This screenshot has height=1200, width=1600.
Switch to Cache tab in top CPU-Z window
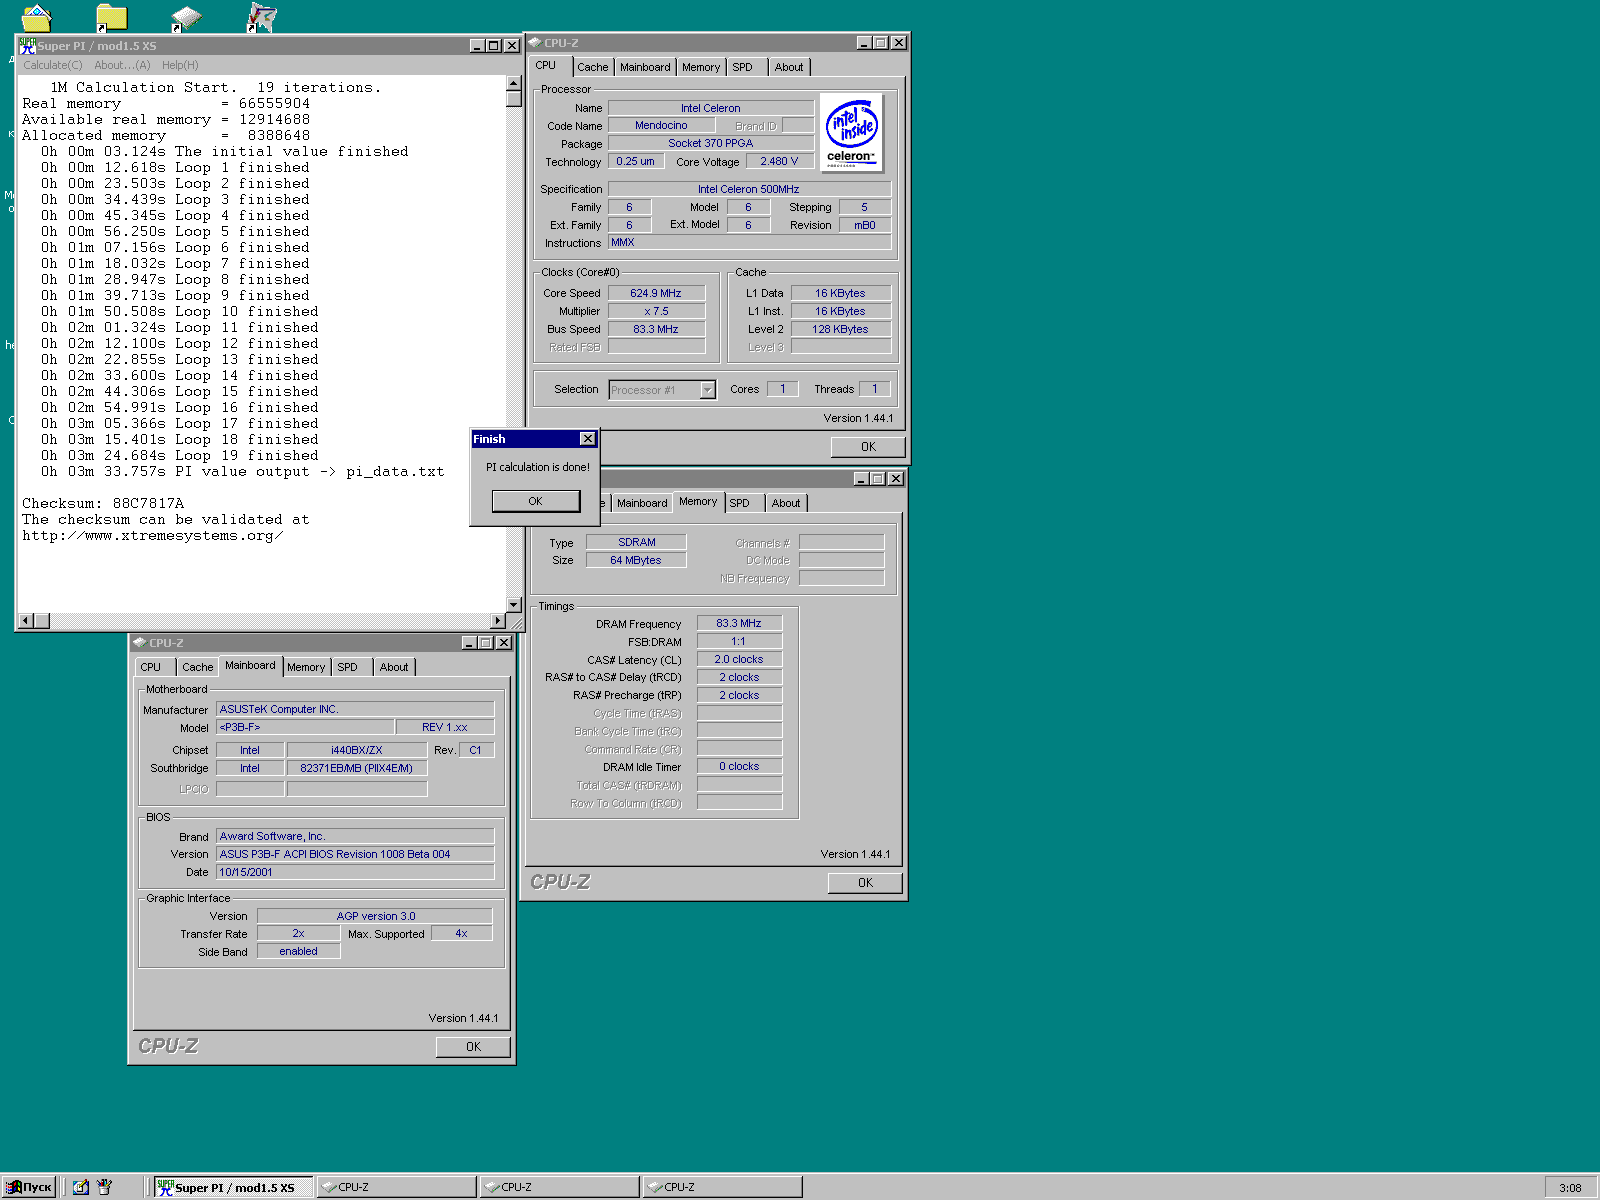coord(592,67)
